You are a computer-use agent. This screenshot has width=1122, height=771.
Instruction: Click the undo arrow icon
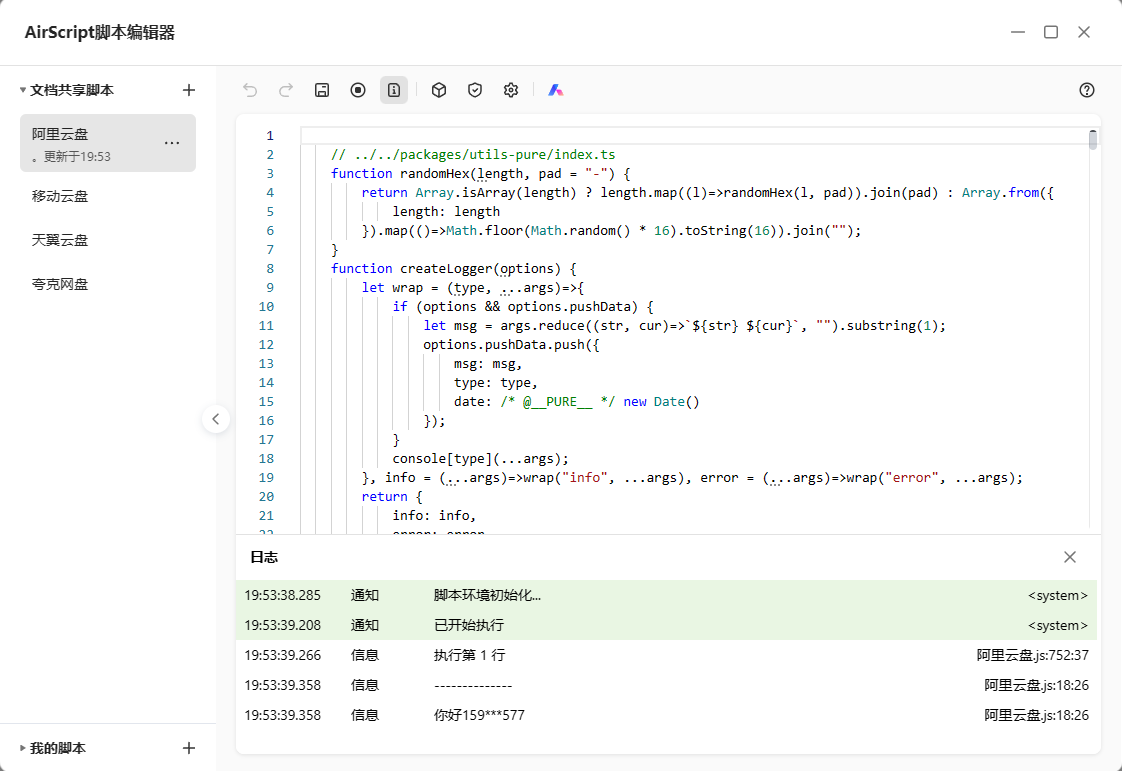click(x=250, y=90)
